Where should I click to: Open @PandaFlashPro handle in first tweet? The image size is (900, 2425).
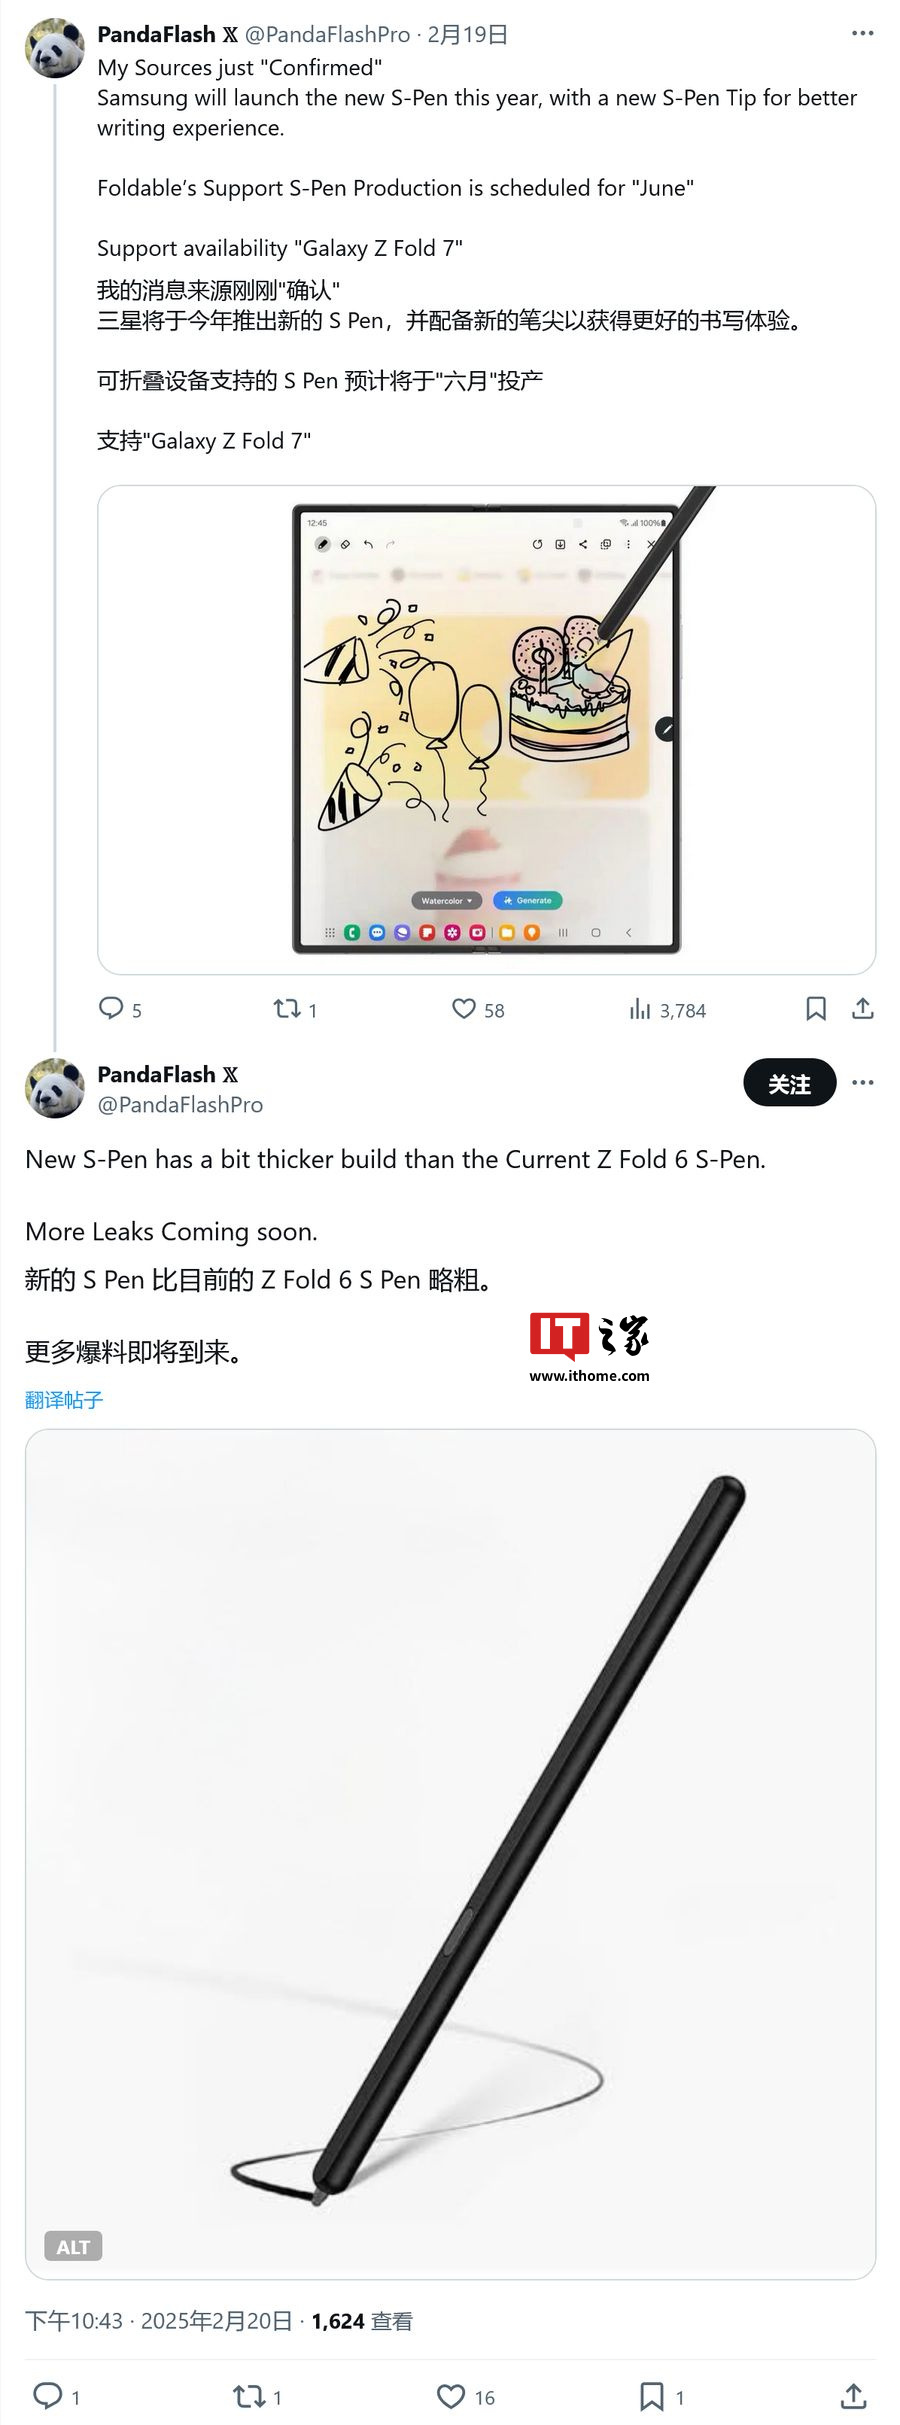pos(327,34)
